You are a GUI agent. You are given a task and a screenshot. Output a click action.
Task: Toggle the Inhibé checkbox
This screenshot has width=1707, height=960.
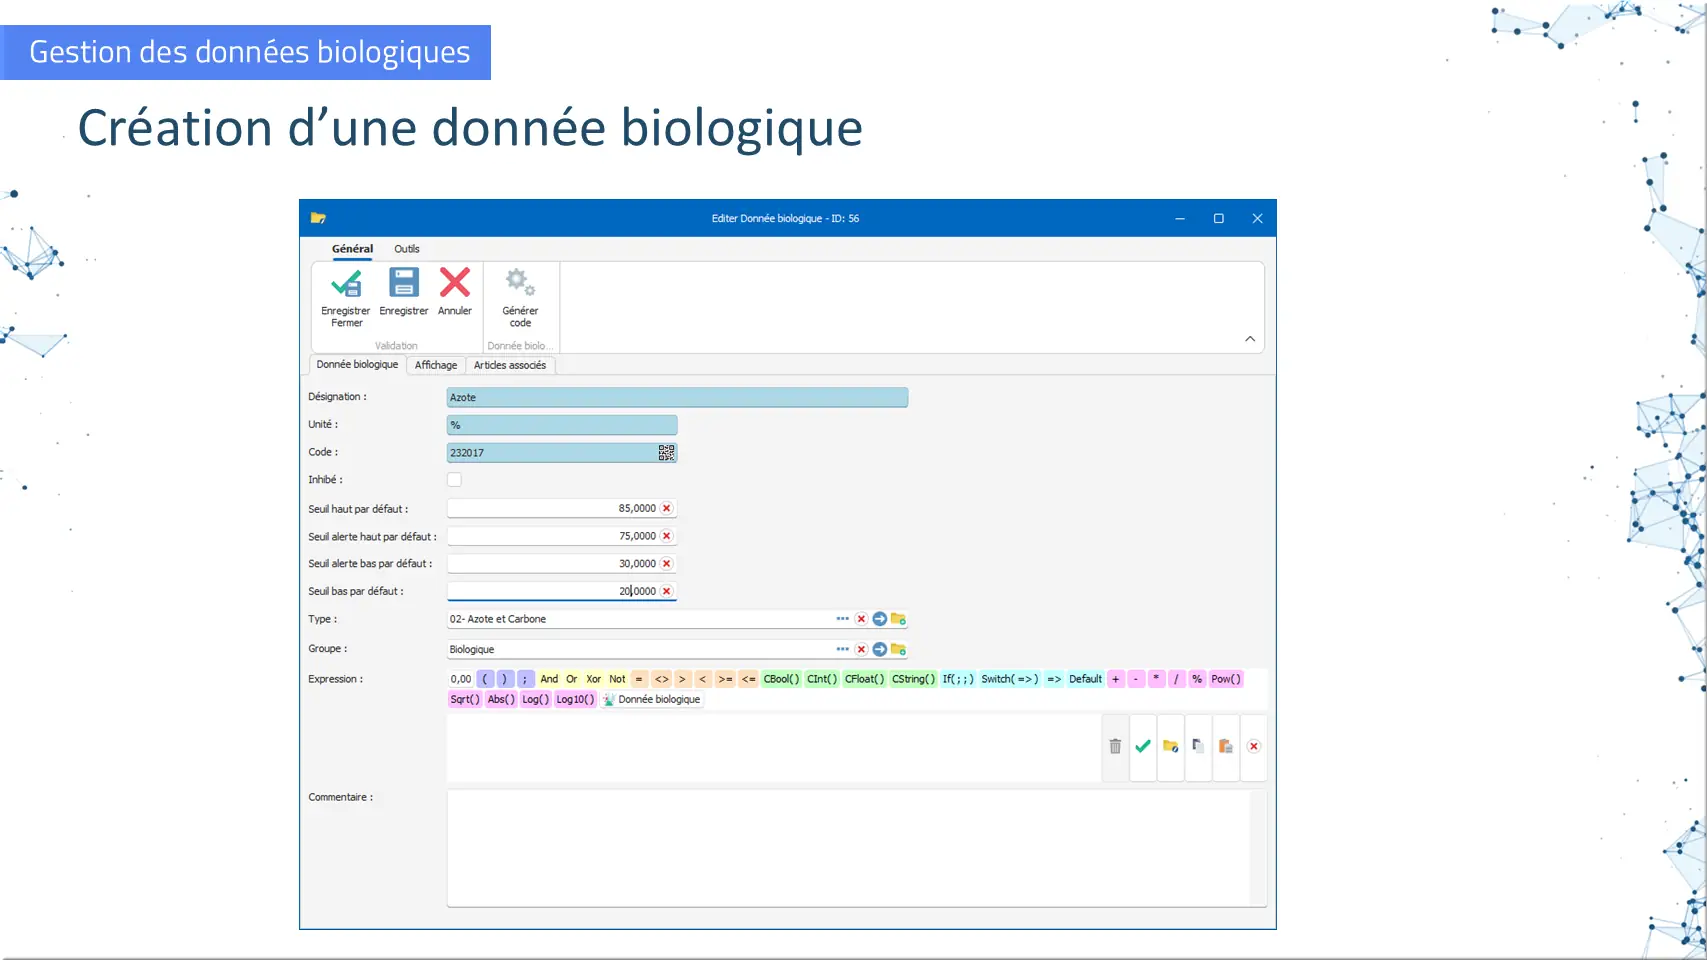(x=455, y=480)
